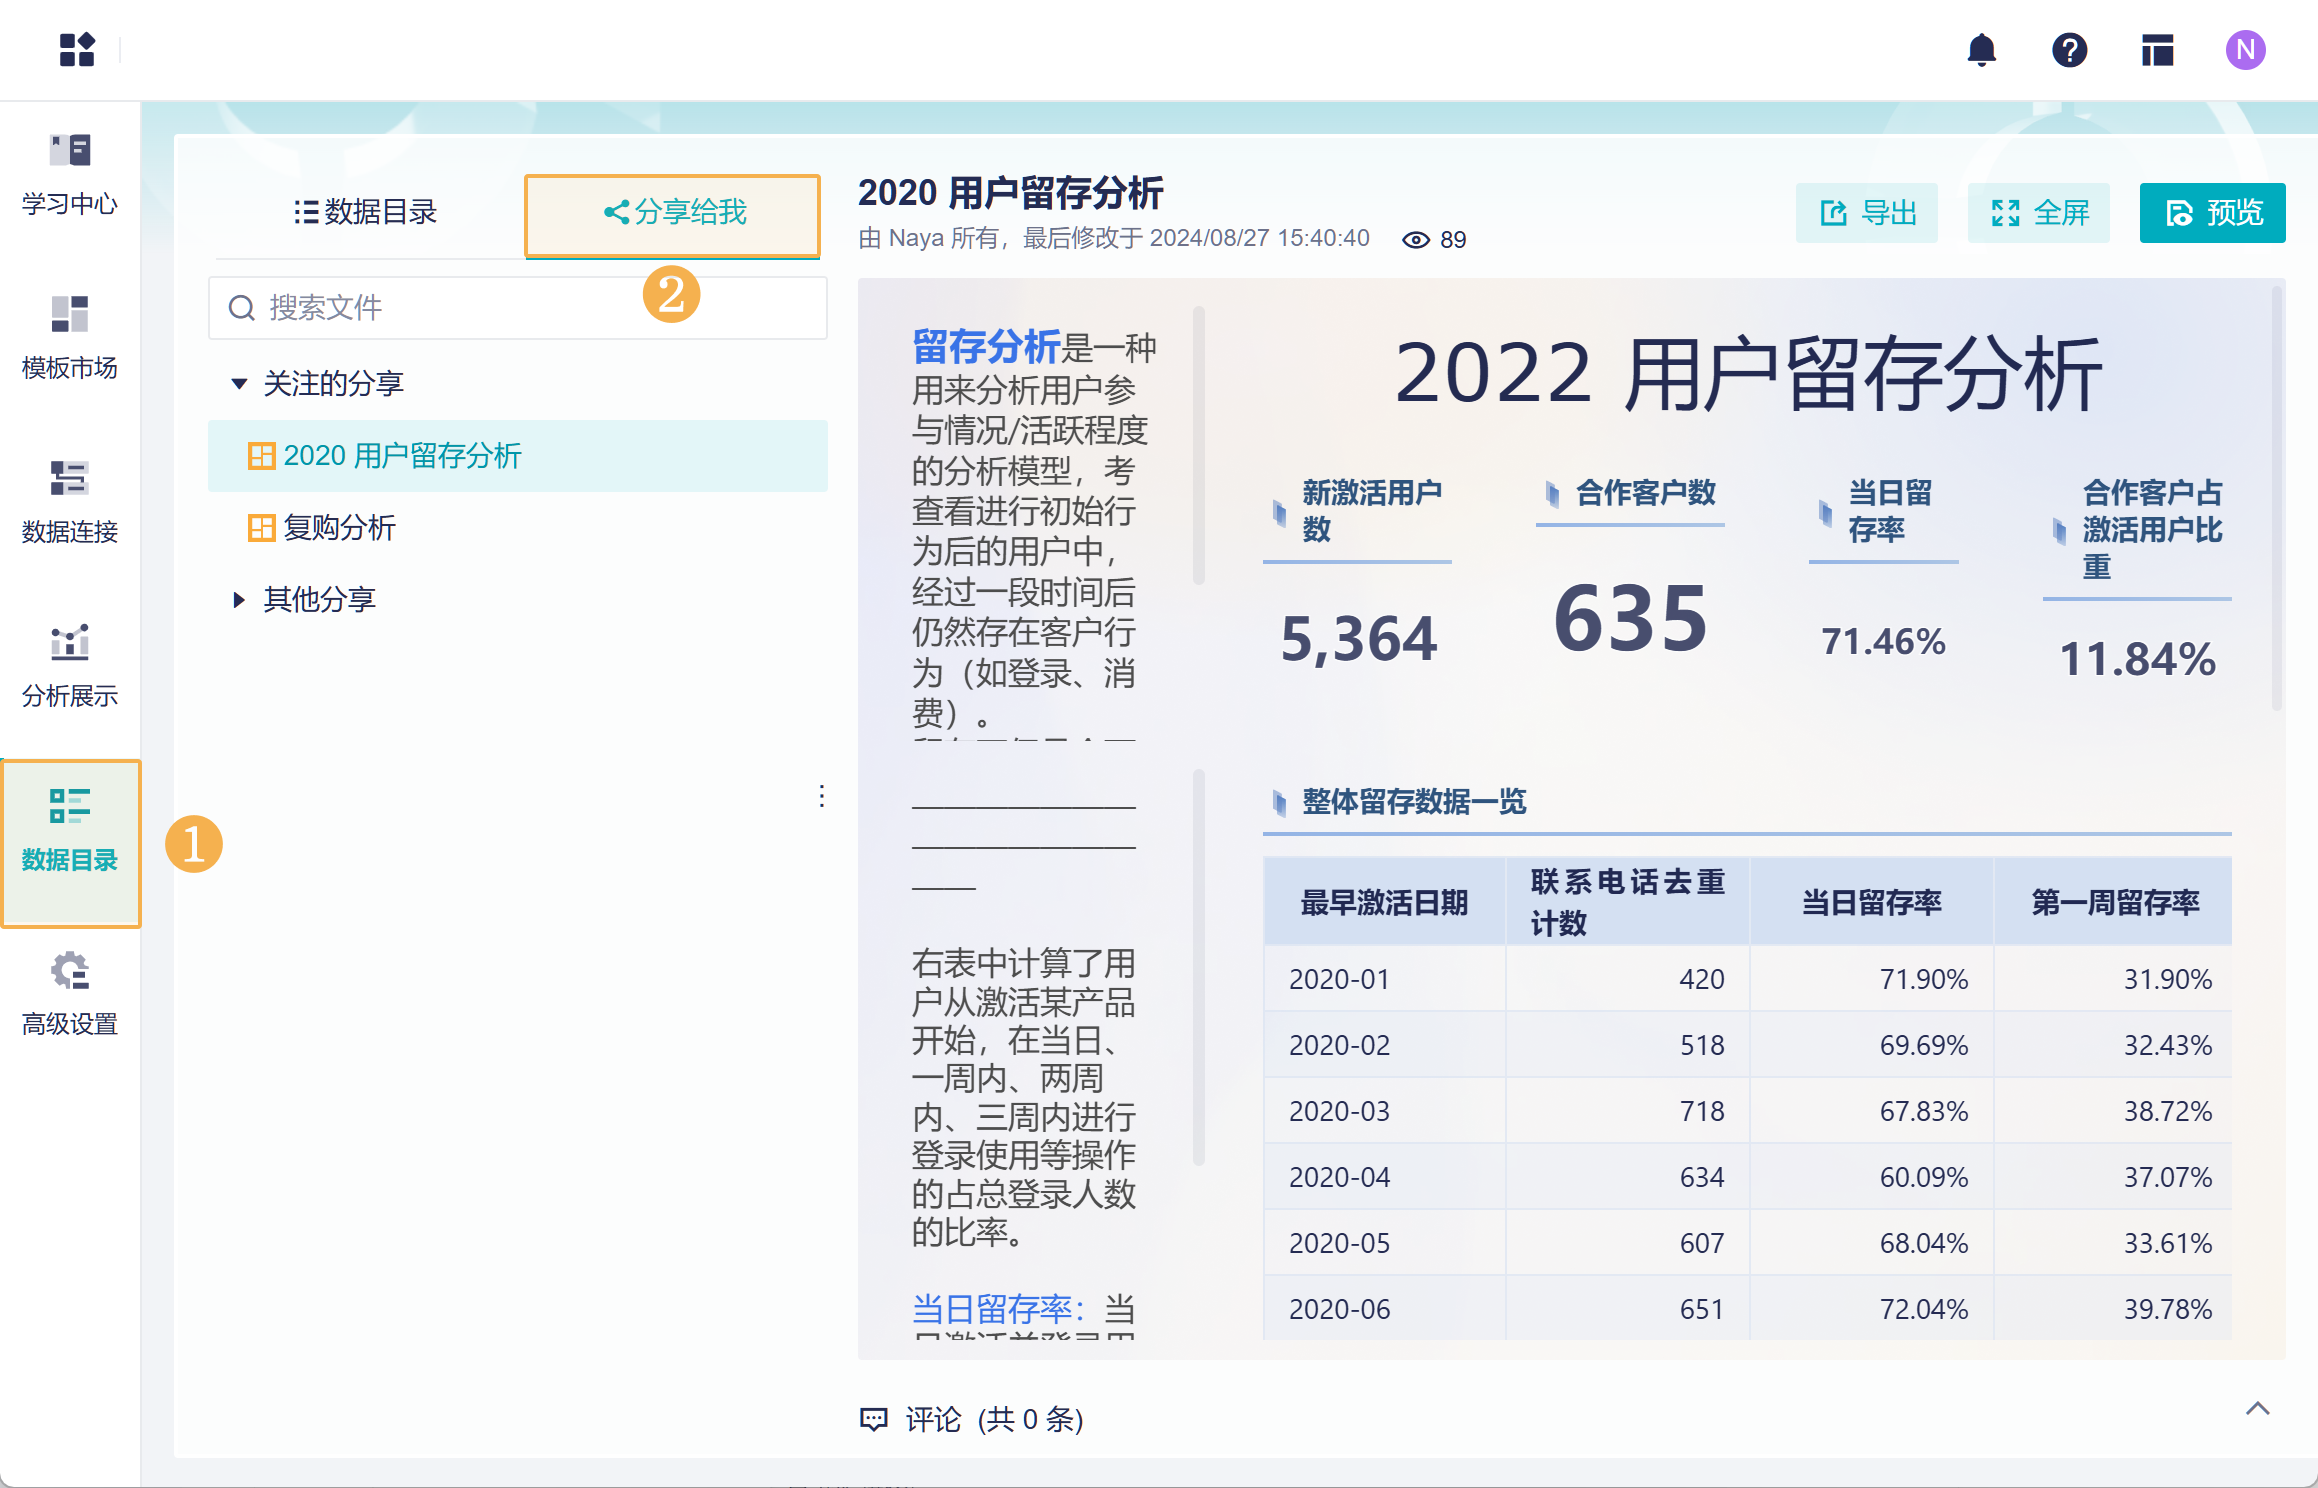Click the help question mark icon
This screenshot has height=1488, width=2318.
point(2069,50)
